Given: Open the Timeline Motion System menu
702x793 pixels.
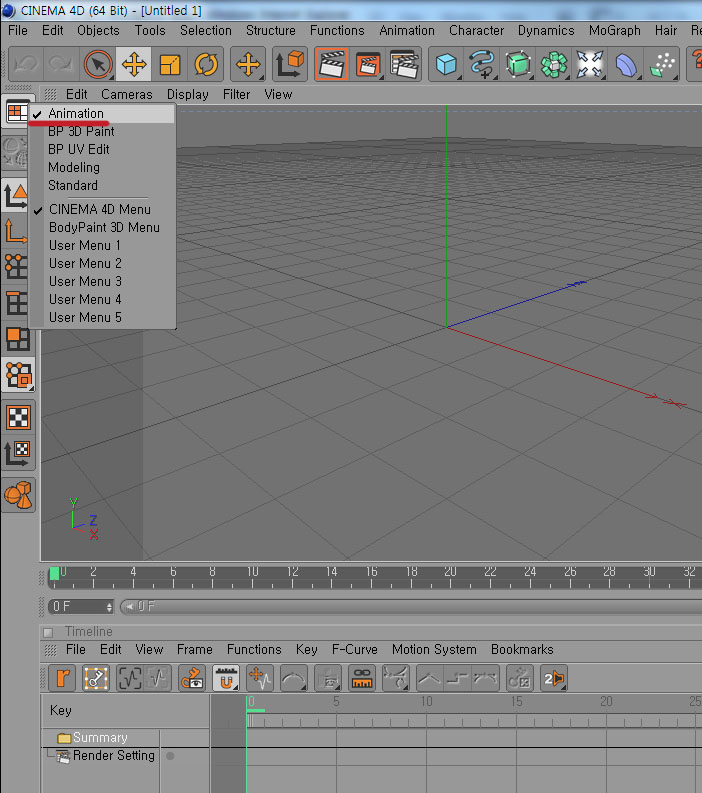Looking at the screenshot, I should (434, 649).
